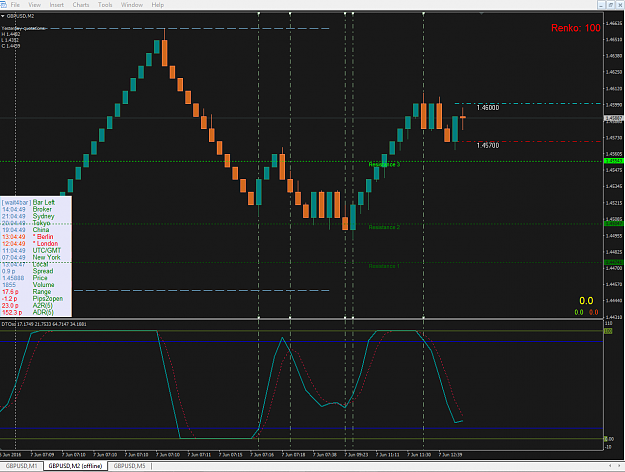Open the View menu
625x472 pixels.
(34, 5)
